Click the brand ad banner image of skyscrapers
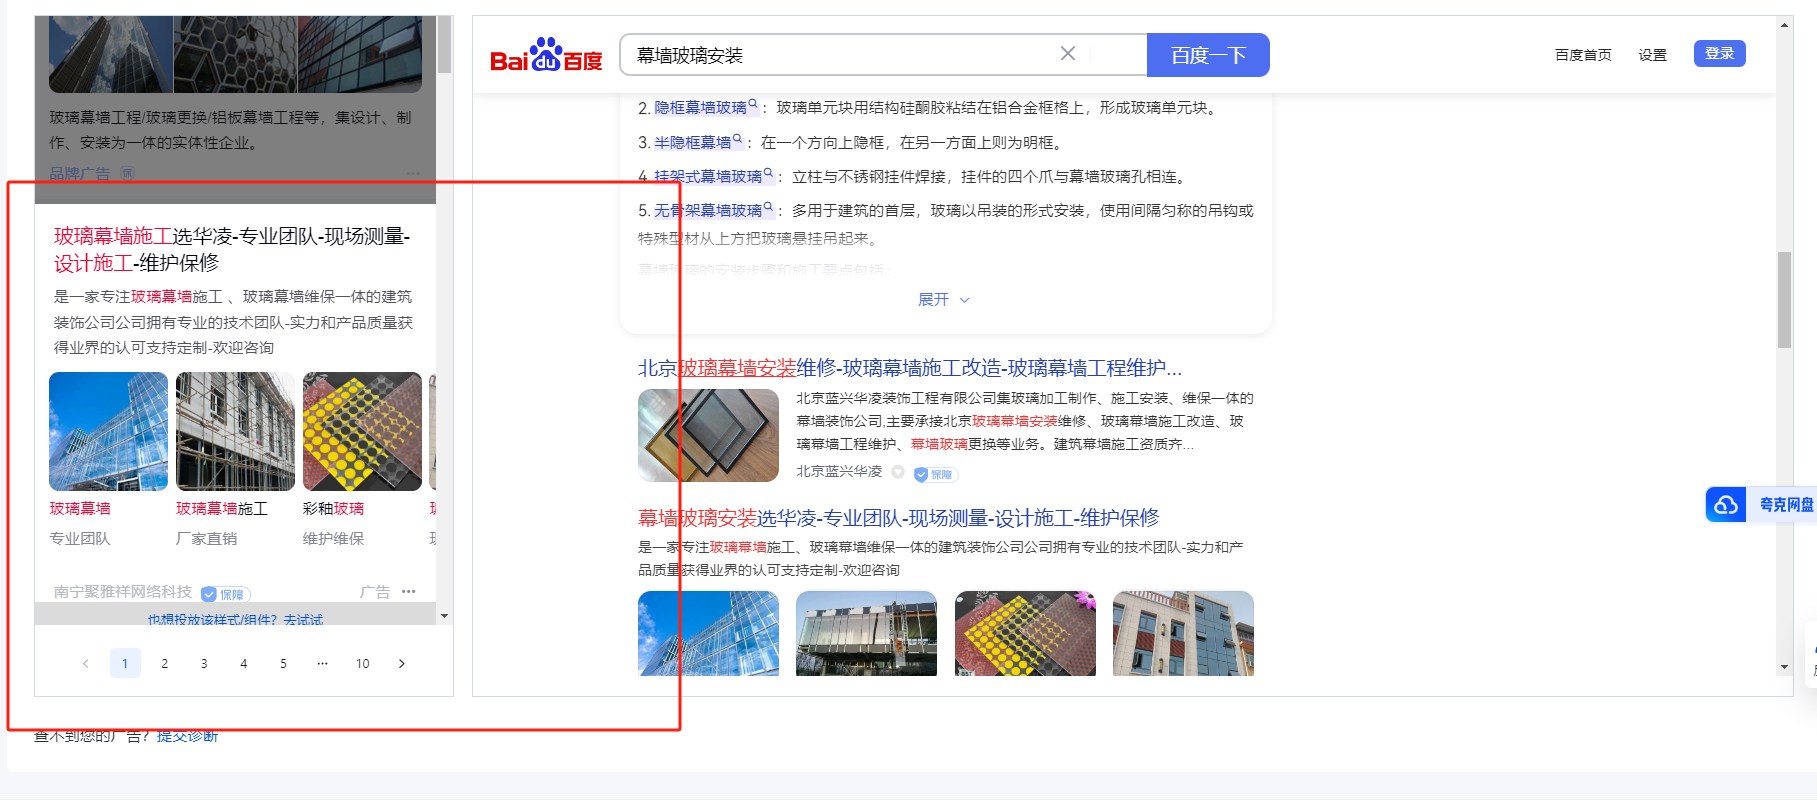This screenshot has width=1817, height=803. (235, 54)
